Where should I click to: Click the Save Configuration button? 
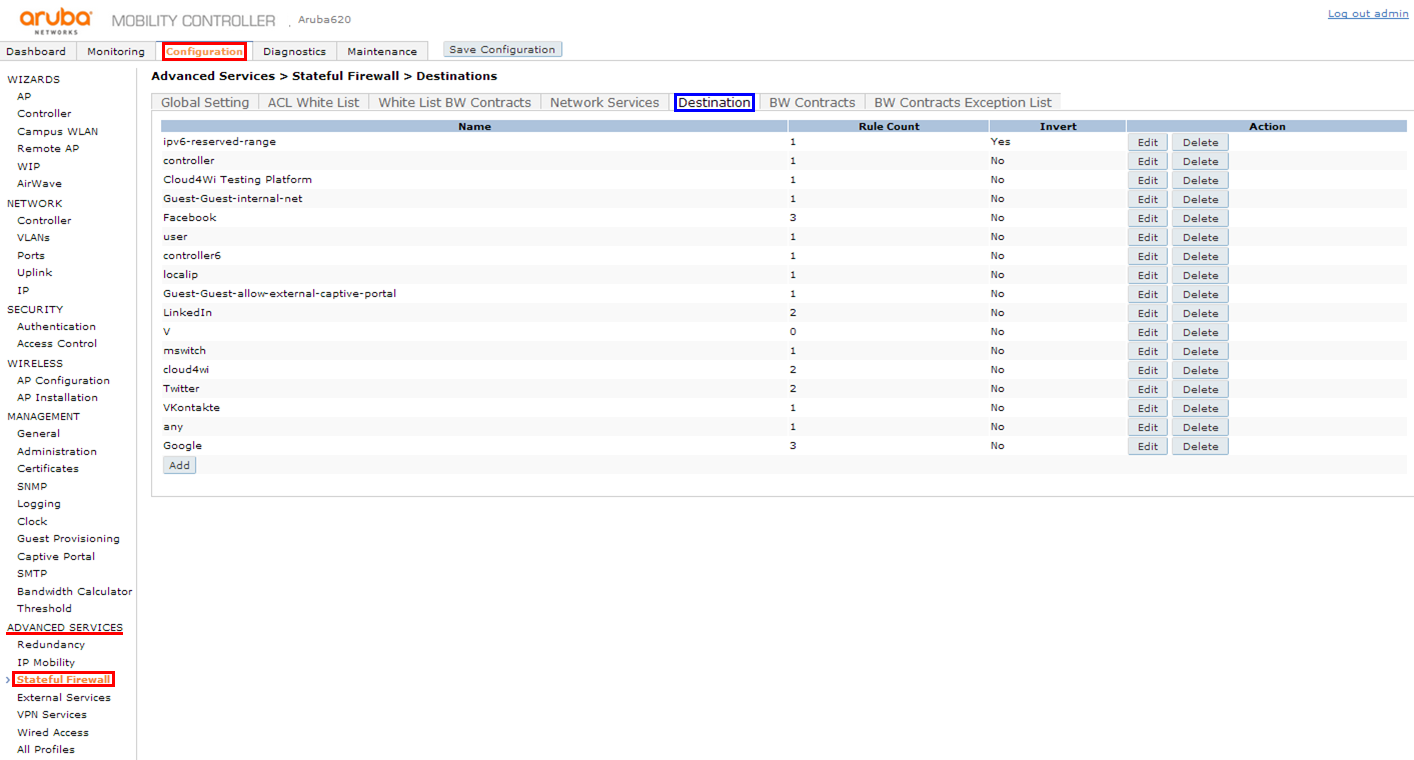pos(502,50)
